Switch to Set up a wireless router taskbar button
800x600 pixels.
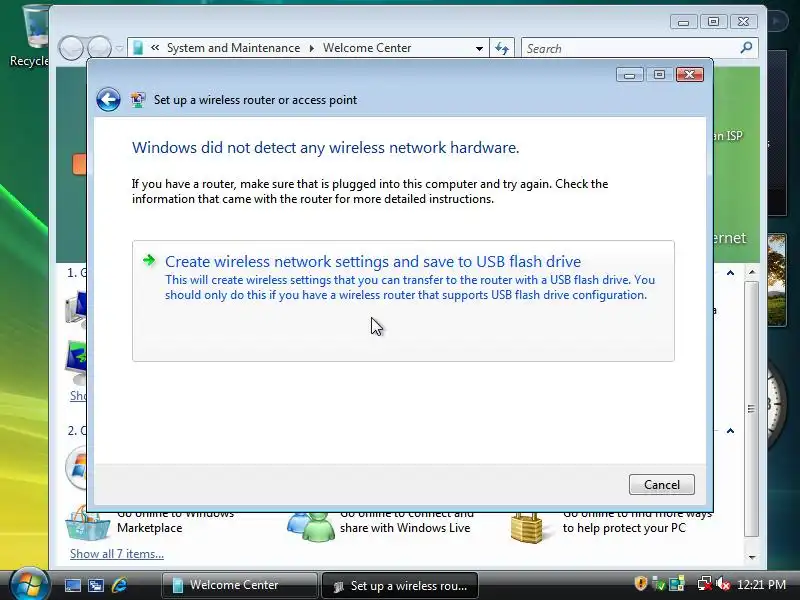(x=401, y=585)
